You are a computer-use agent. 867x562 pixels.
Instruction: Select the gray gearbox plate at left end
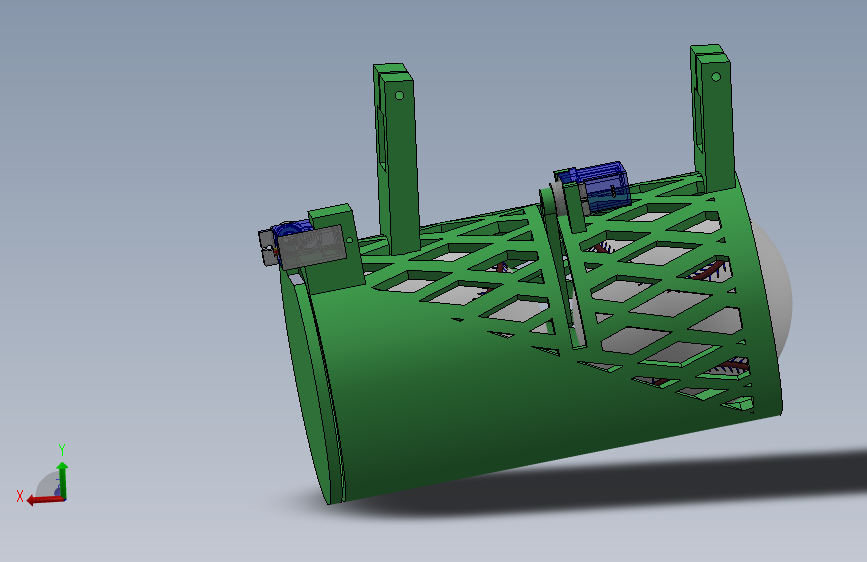[311, 246]
